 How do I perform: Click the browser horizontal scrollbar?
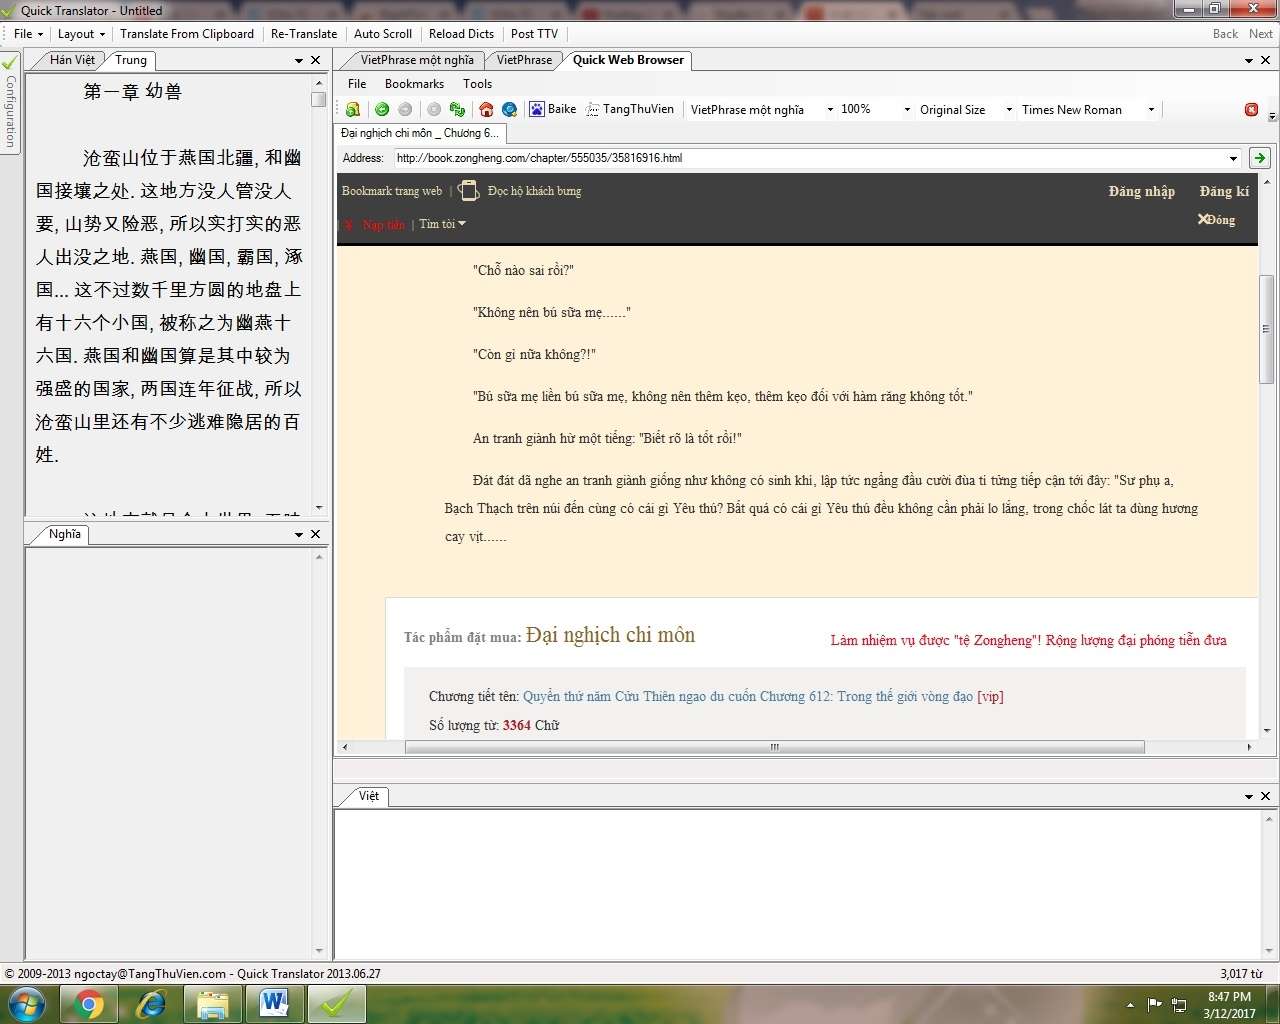click(774, 747)
